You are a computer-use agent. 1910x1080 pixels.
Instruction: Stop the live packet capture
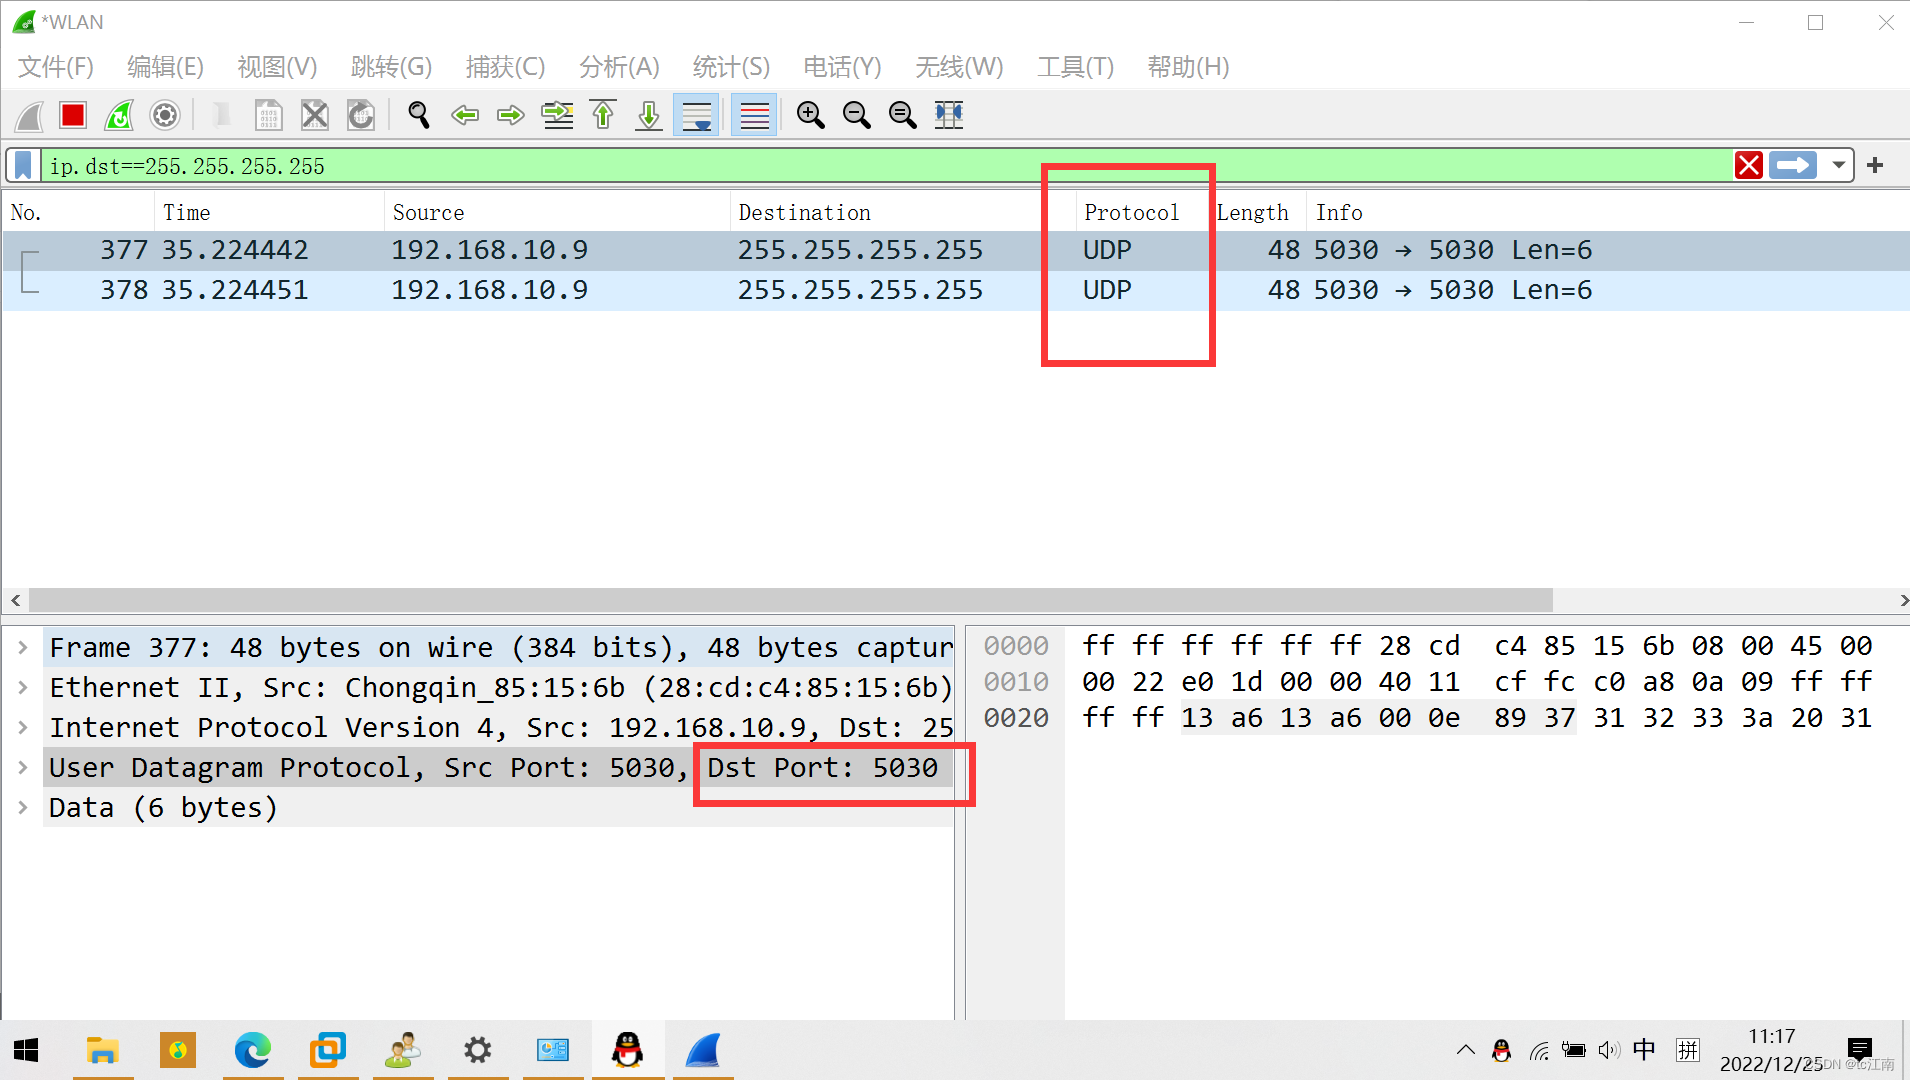point(72,115)
